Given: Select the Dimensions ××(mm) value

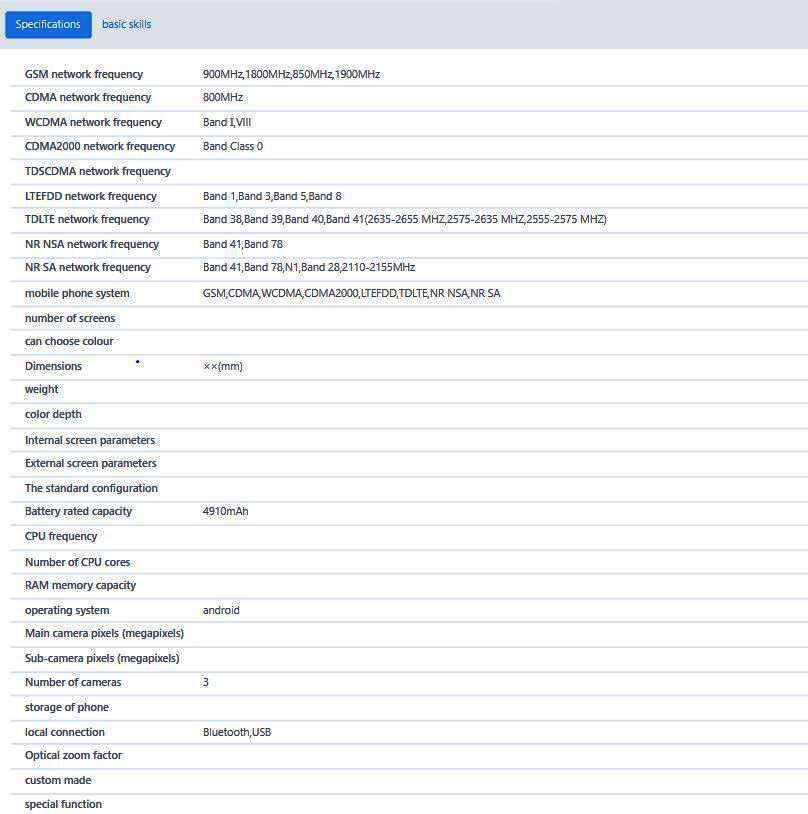Looking at the screenshot, I should (223, 367).
